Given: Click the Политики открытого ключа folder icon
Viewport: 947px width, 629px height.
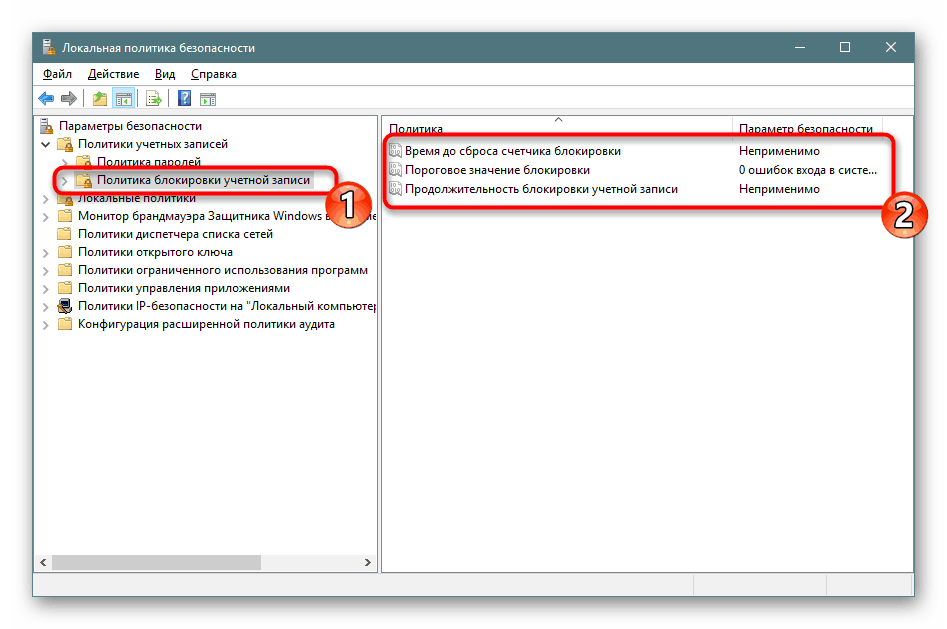Looking at the screenshot, I should (65, 251).
